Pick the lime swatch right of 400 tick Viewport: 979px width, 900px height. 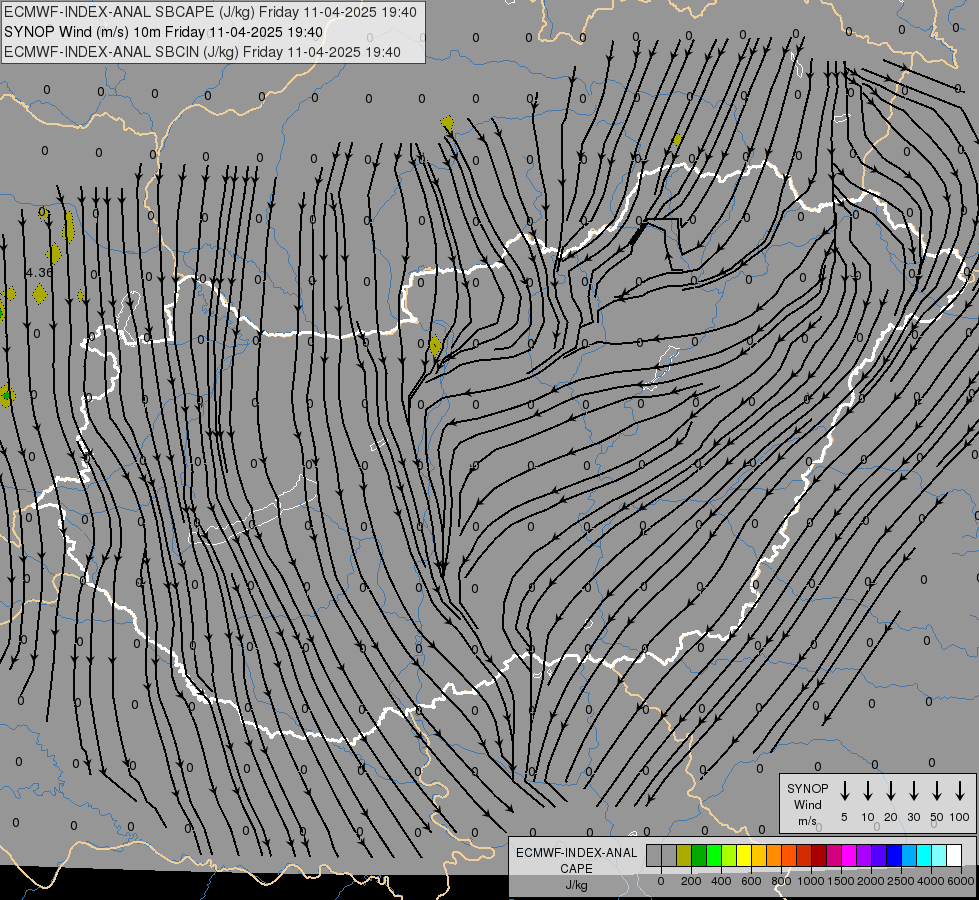coord(729,856)
